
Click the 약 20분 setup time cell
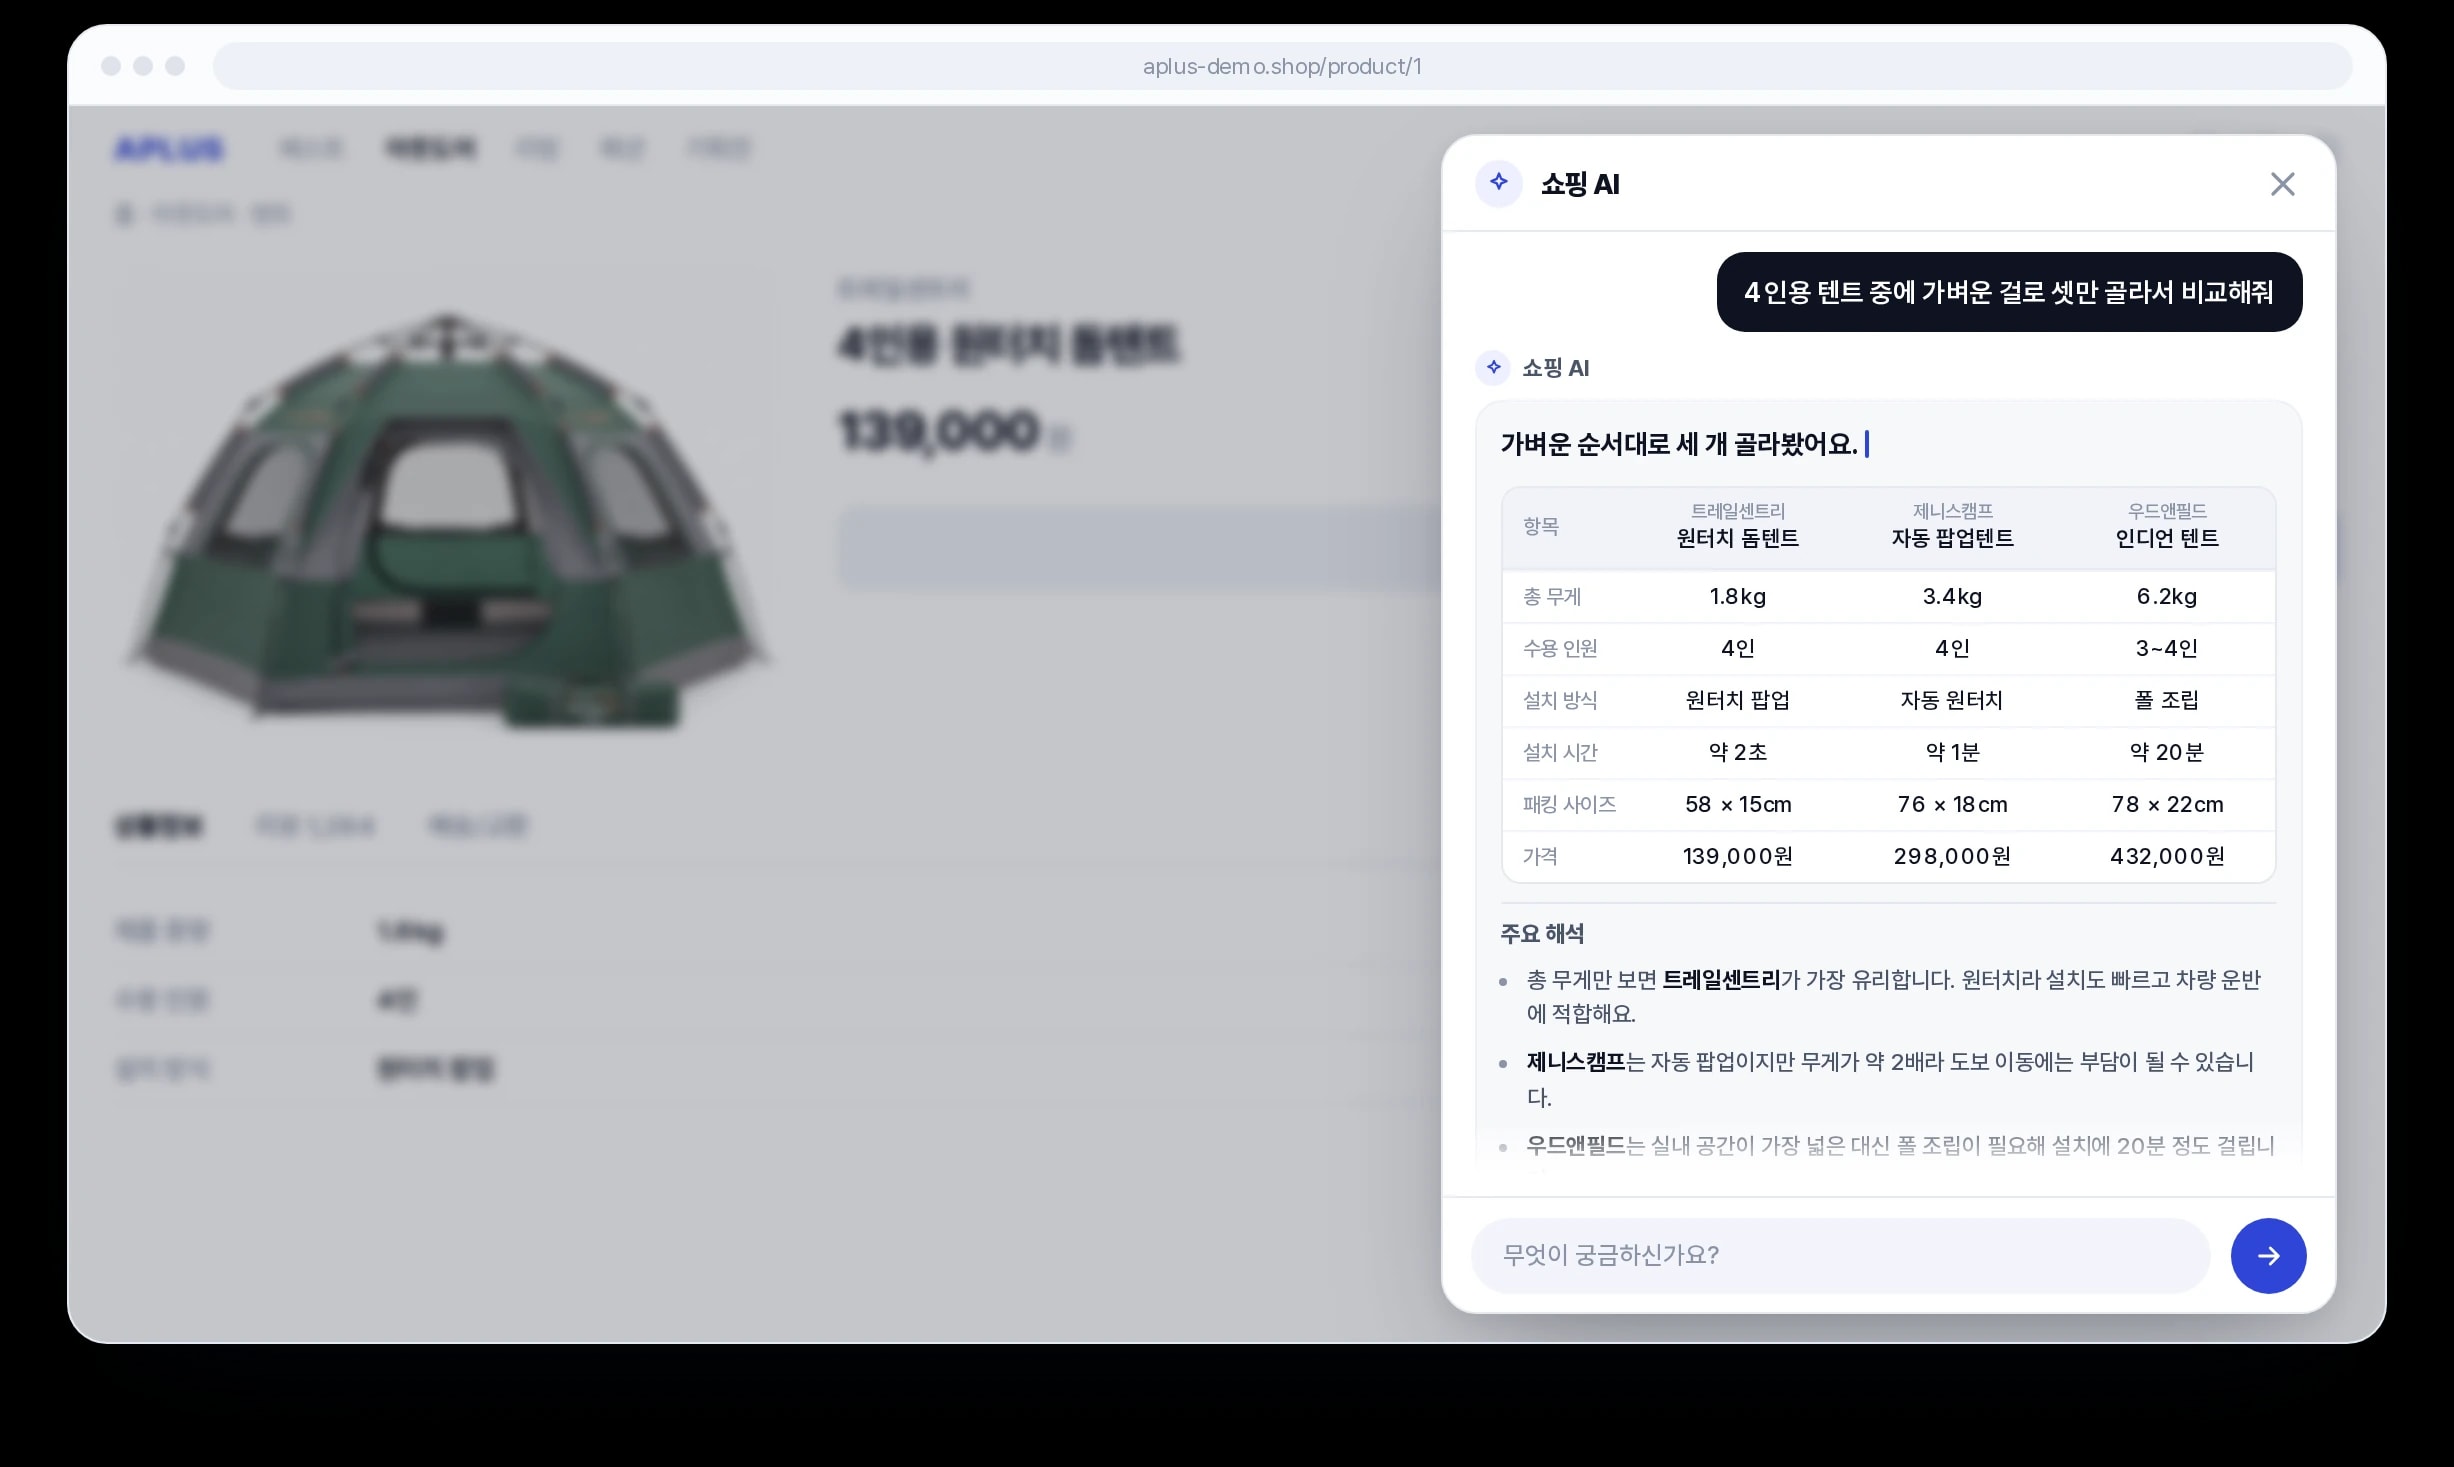point(2167,753)
